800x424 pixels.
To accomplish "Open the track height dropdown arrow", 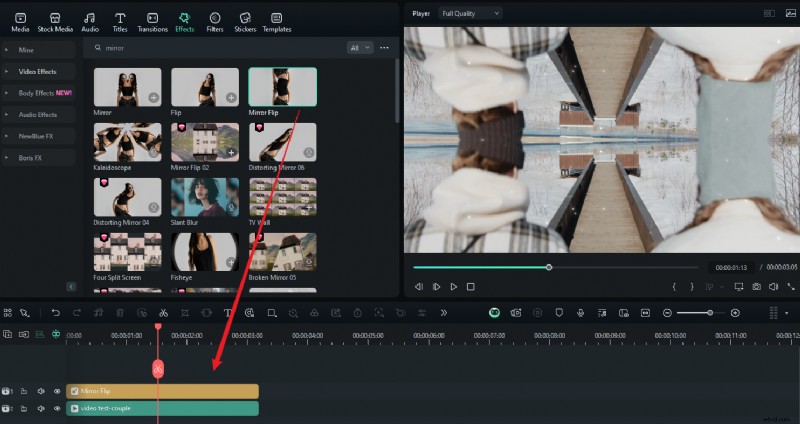I will [x=786, y=313].
